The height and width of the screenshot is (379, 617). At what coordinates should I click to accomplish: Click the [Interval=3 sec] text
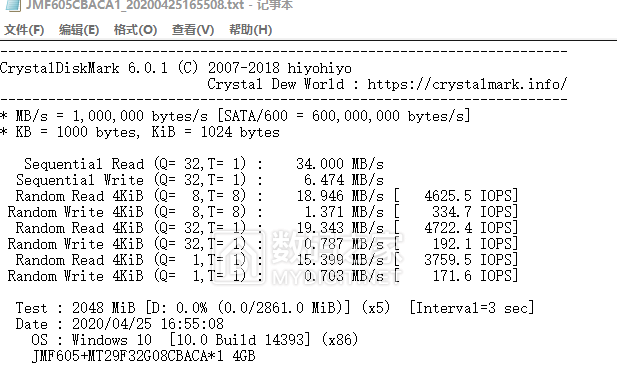(471, 308)
